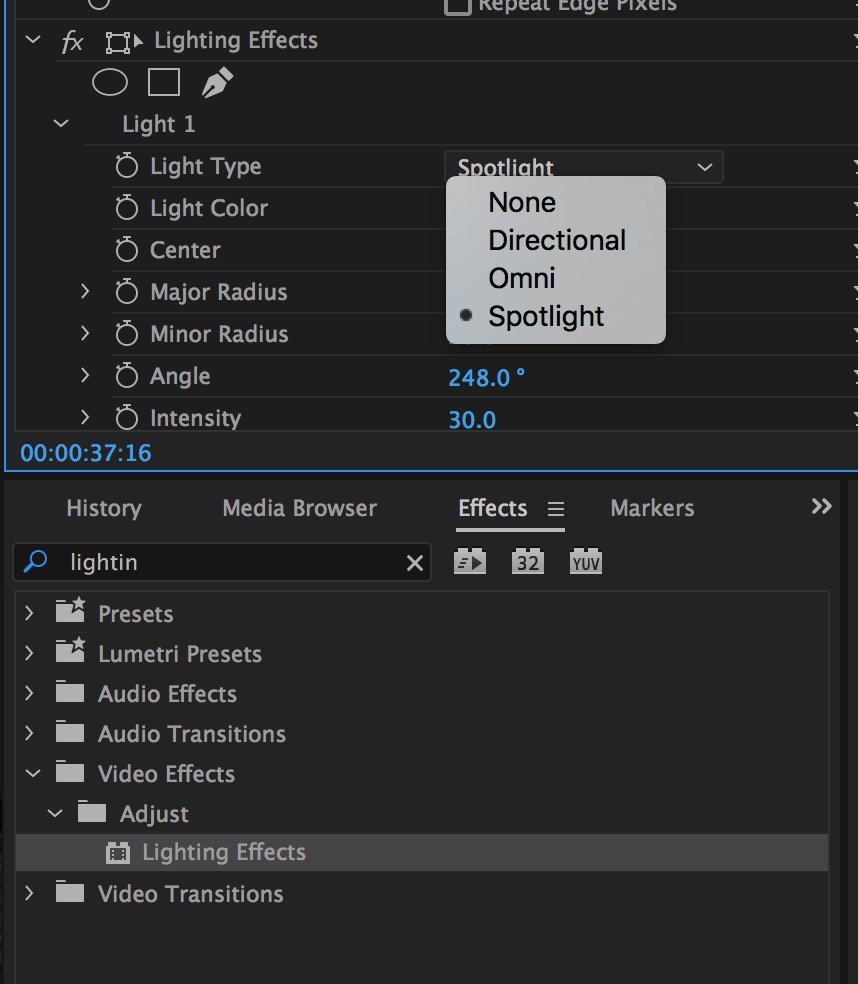Choose Spotlight from Light Type menu

tap(555, 316)
